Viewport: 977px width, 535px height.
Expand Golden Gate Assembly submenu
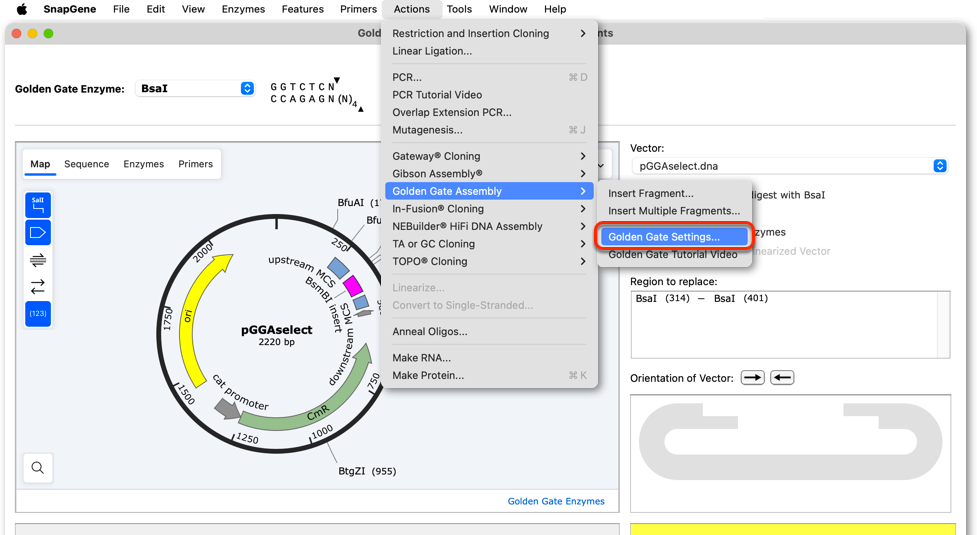[x=489, y=191]
